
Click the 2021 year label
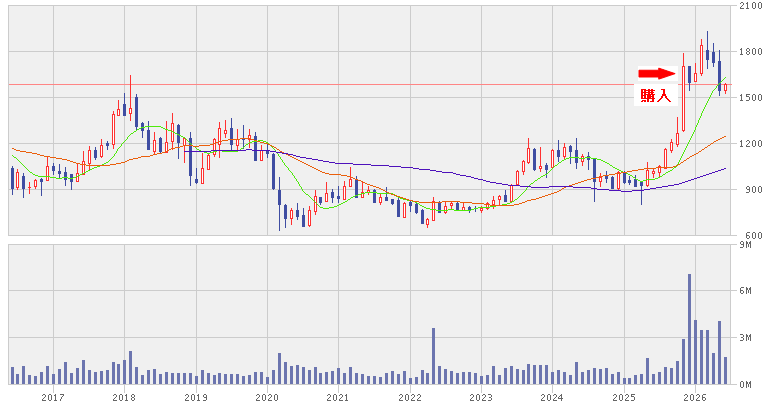[338, 397]
